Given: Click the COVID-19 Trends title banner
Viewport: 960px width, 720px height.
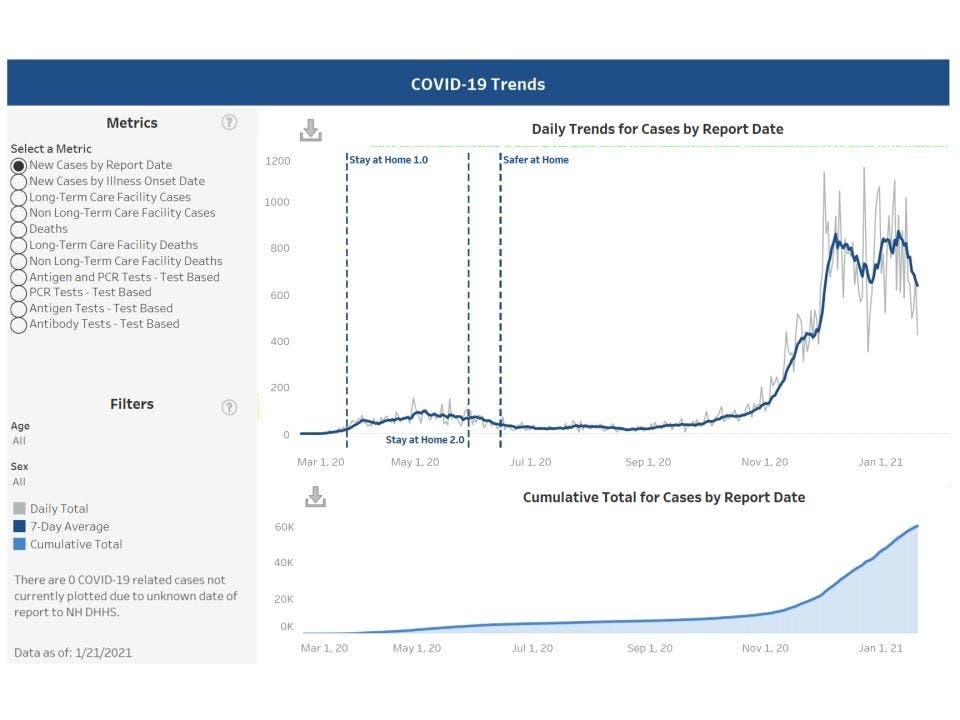Looking at the screenshot, I should pyautogui.click(x=477, y=84).
